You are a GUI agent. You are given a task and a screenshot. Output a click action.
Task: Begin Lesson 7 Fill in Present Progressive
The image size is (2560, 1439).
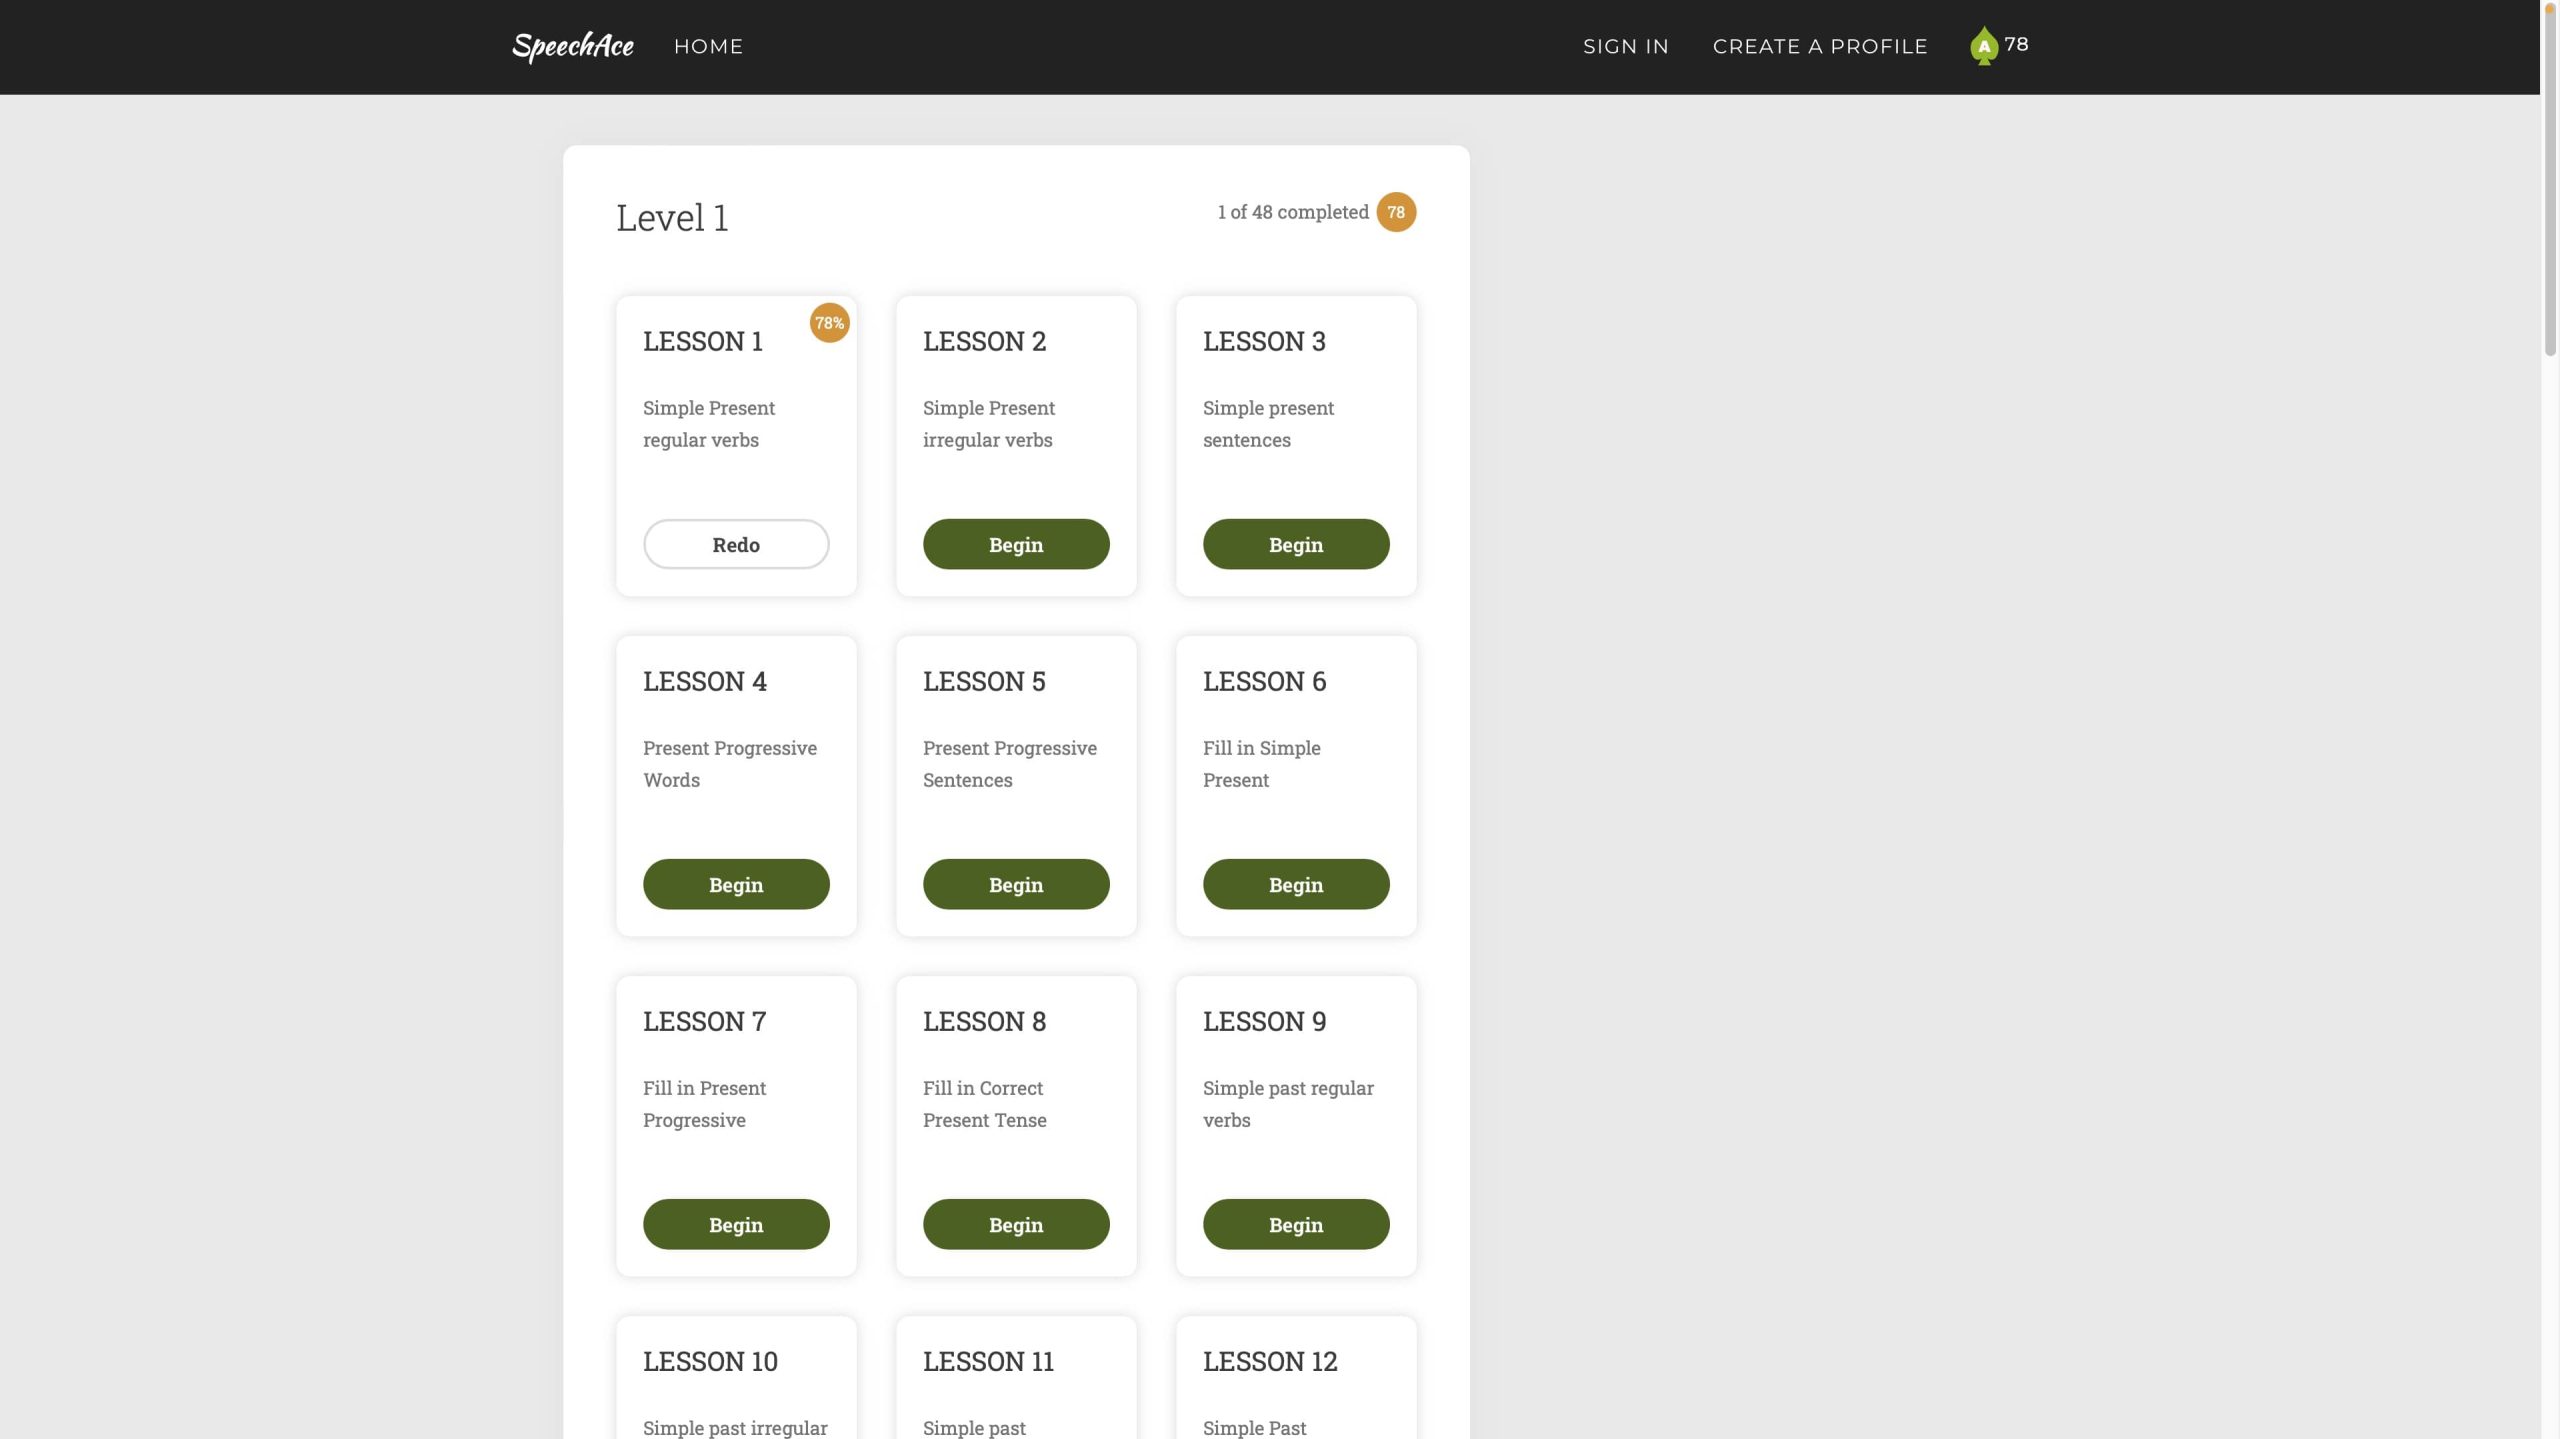point(736,1225)
